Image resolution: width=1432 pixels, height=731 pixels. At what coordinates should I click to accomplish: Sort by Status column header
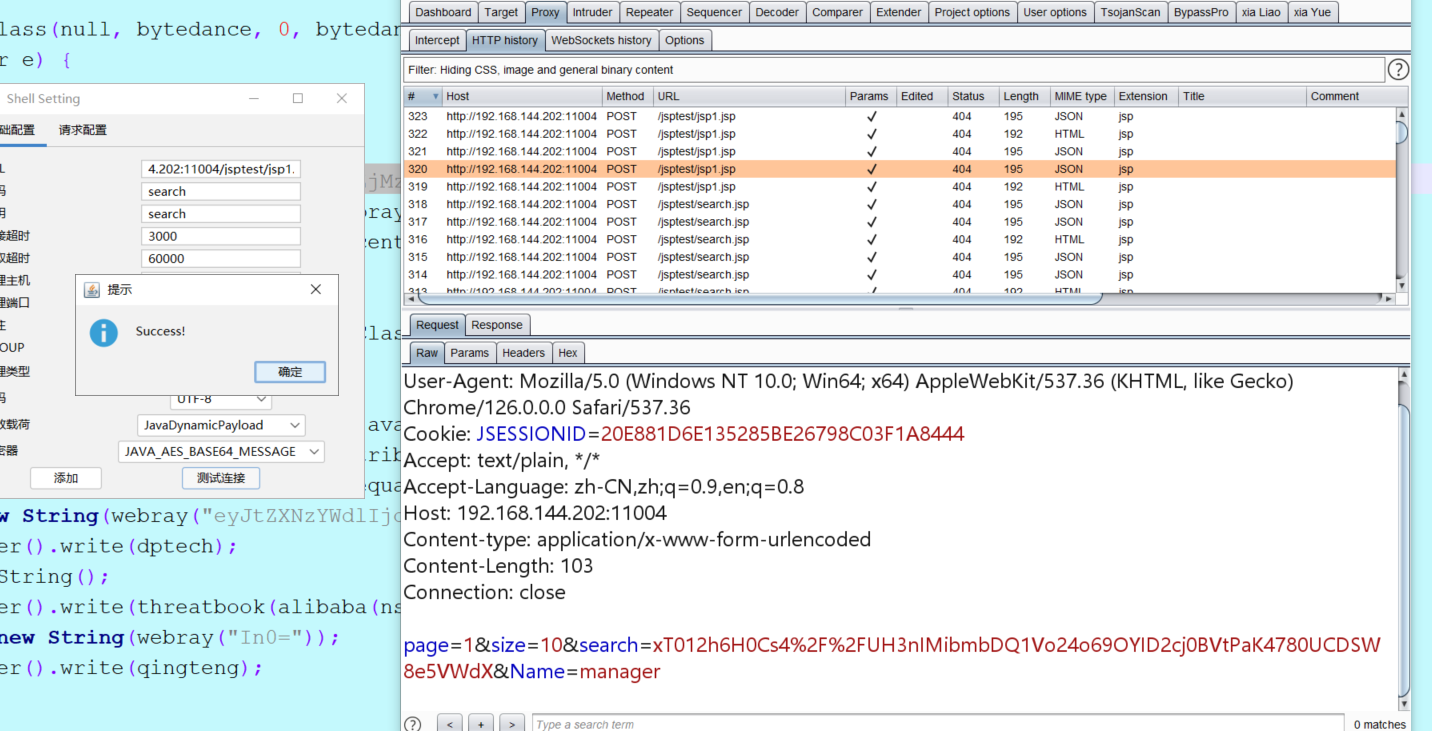[x=972, y=97]
